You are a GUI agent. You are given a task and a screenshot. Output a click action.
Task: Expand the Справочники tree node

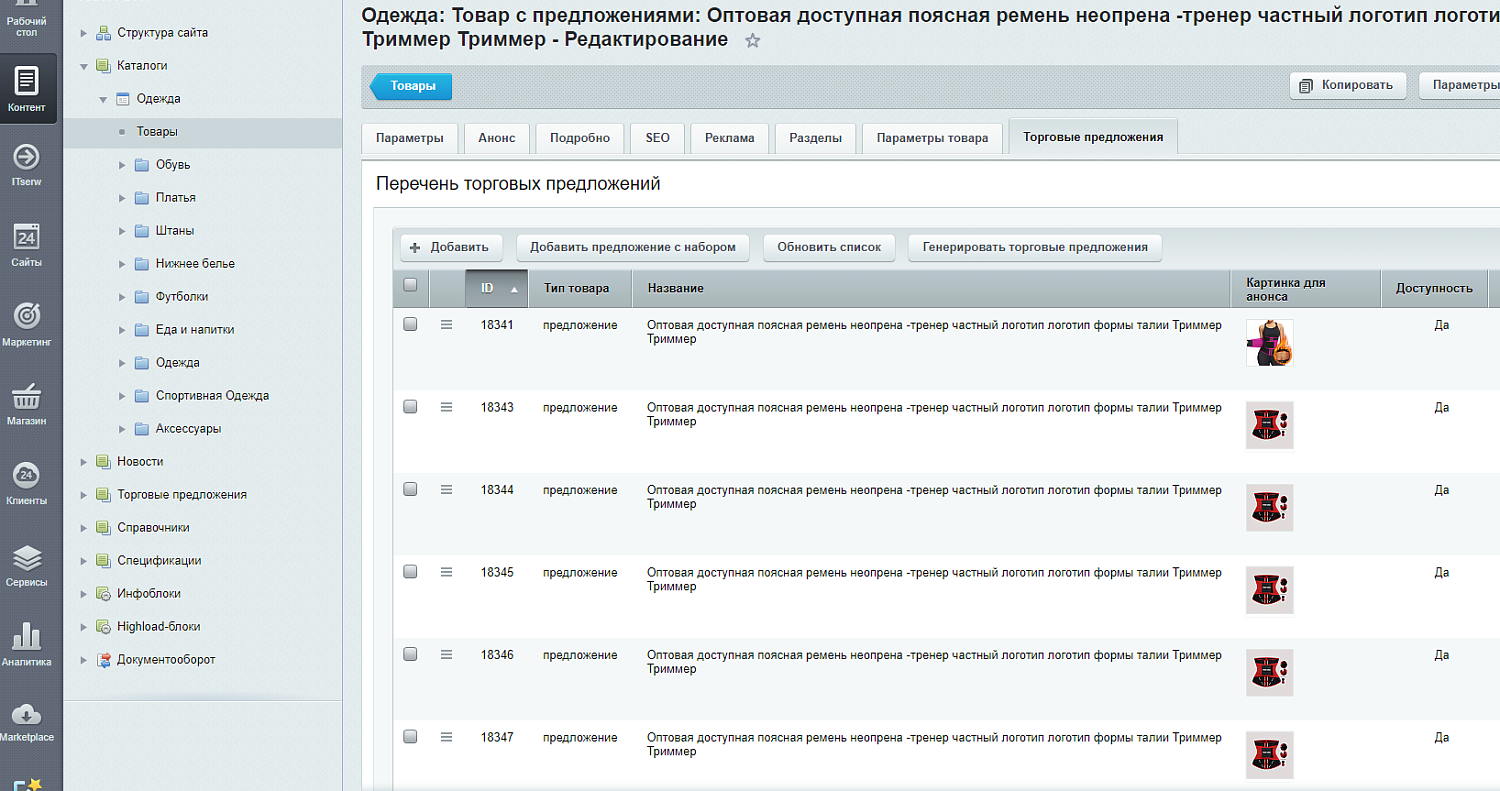point(84,527)
